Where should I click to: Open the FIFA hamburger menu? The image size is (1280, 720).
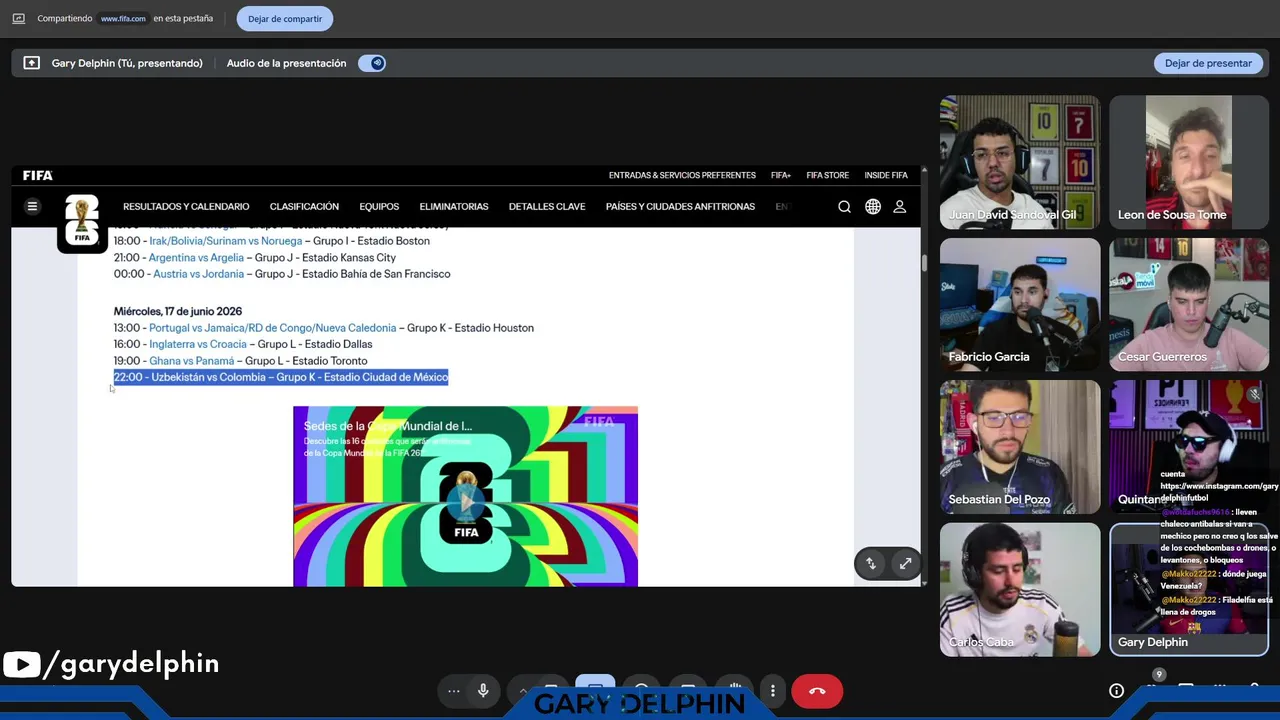32,207
